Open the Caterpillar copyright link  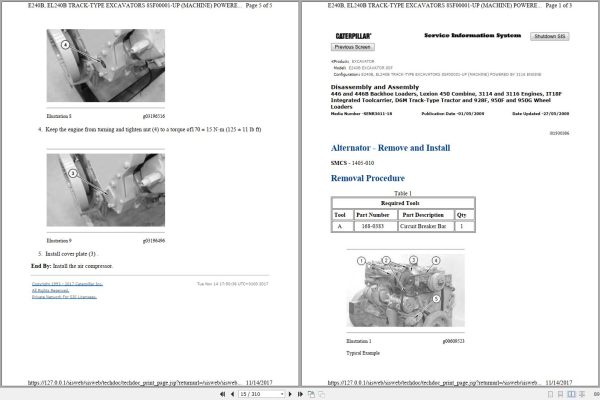tap(67, 284)
